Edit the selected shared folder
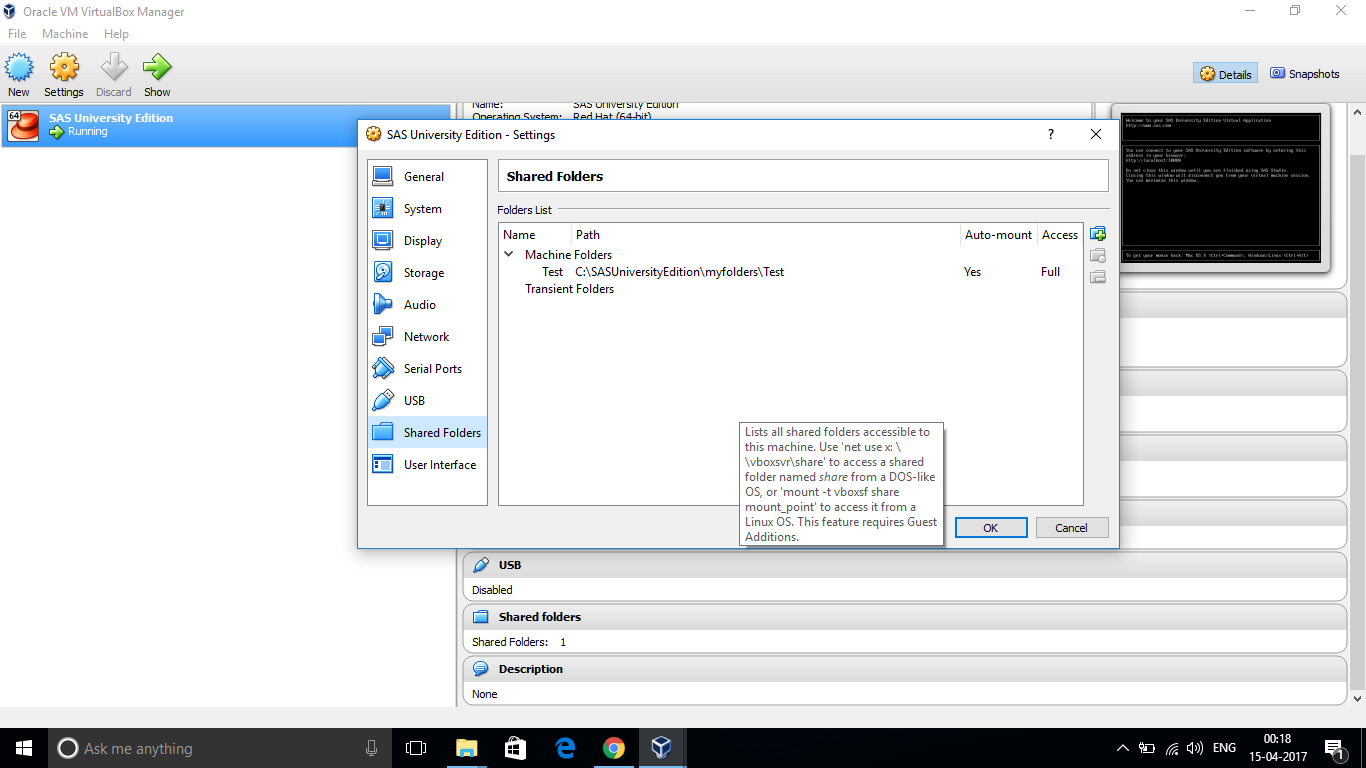1366x768 pixels. point(1097,255)
